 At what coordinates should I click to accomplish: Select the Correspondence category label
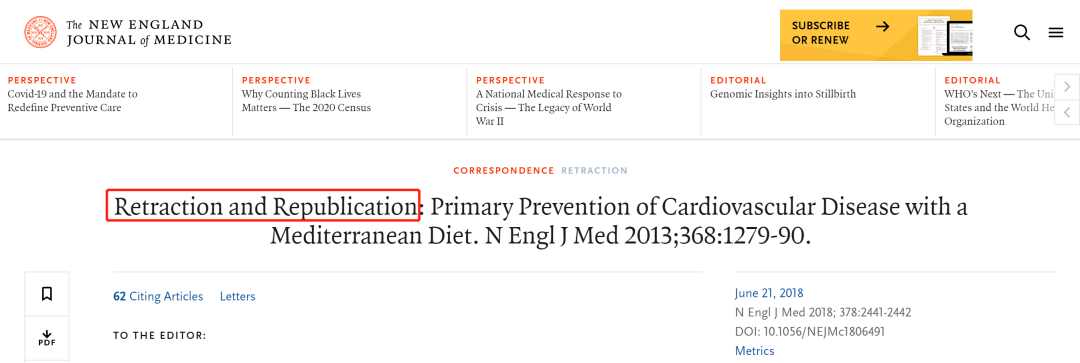pos(503,170)
